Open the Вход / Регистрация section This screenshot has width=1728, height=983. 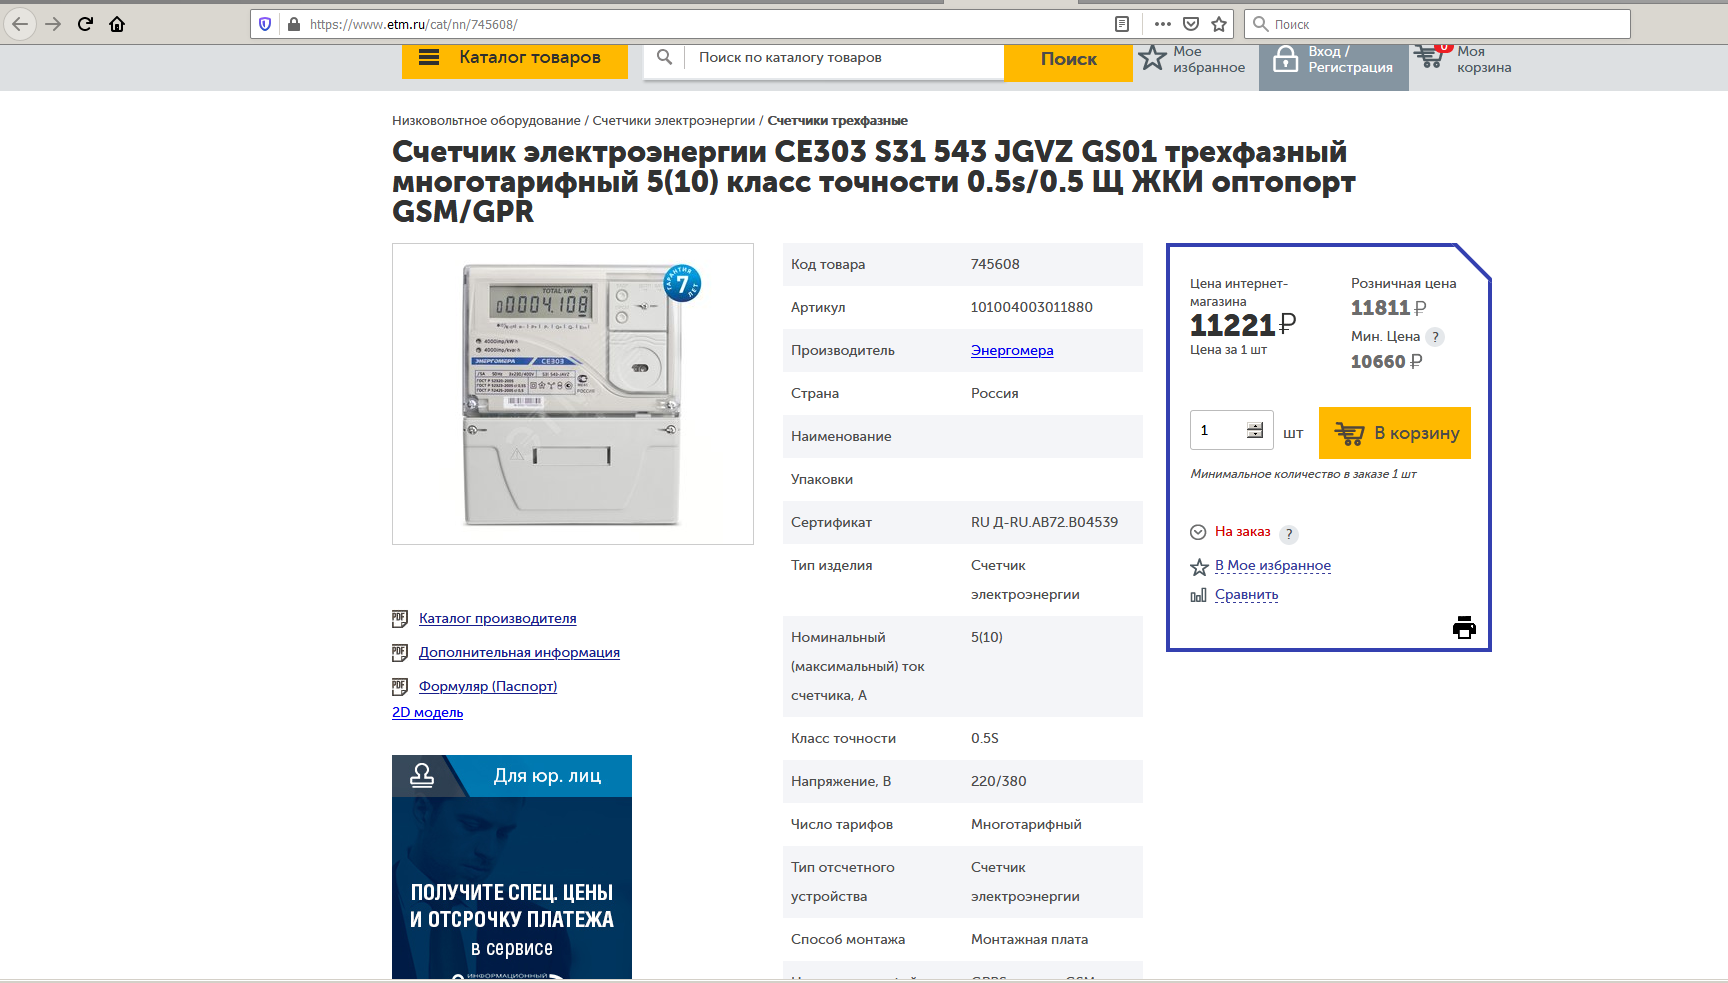point(1333,60)
